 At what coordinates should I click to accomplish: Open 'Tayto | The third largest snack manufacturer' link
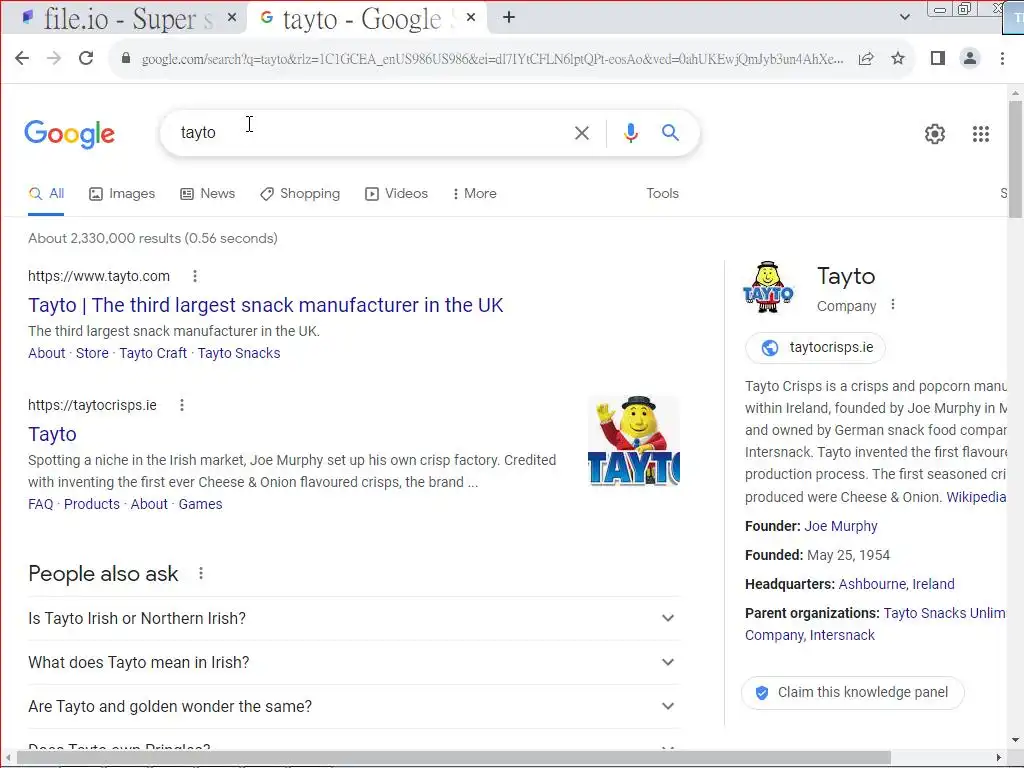(266, 305)
